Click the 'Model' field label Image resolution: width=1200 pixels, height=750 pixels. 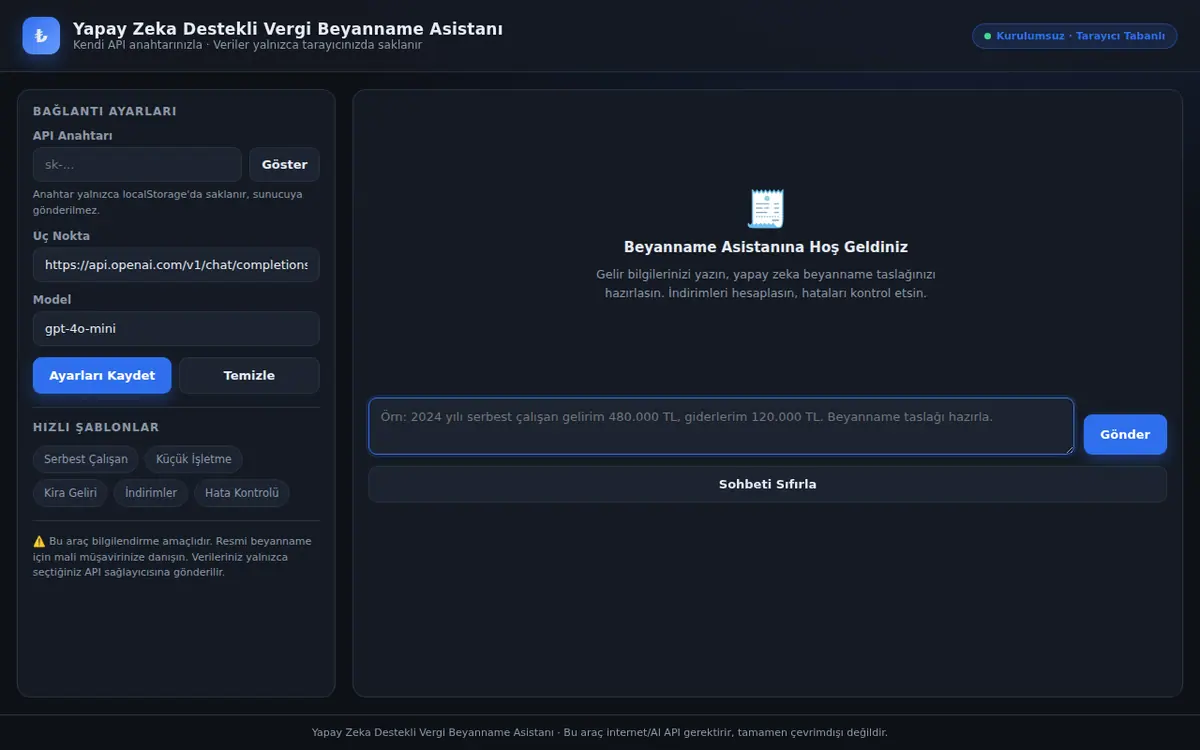[52, 300]
